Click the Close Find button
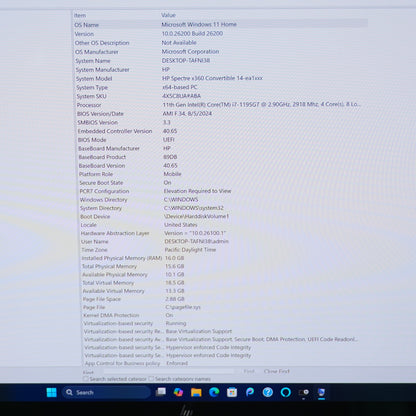Viewport: 416px width, 416px height. pyautogui.click(x=277, y=371)
